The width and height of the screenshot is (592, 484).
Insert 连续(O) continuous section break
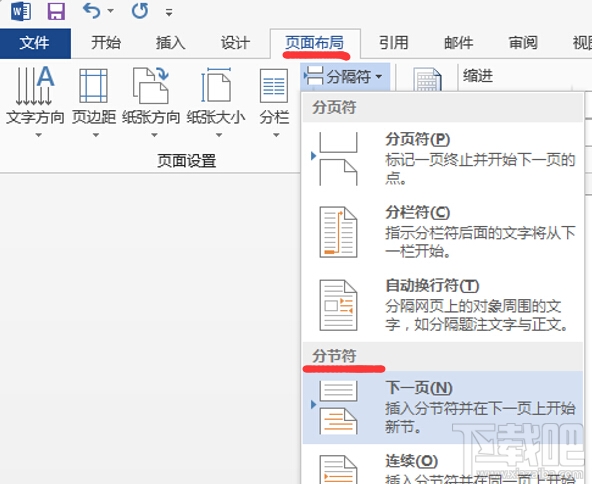click(443, 465)
